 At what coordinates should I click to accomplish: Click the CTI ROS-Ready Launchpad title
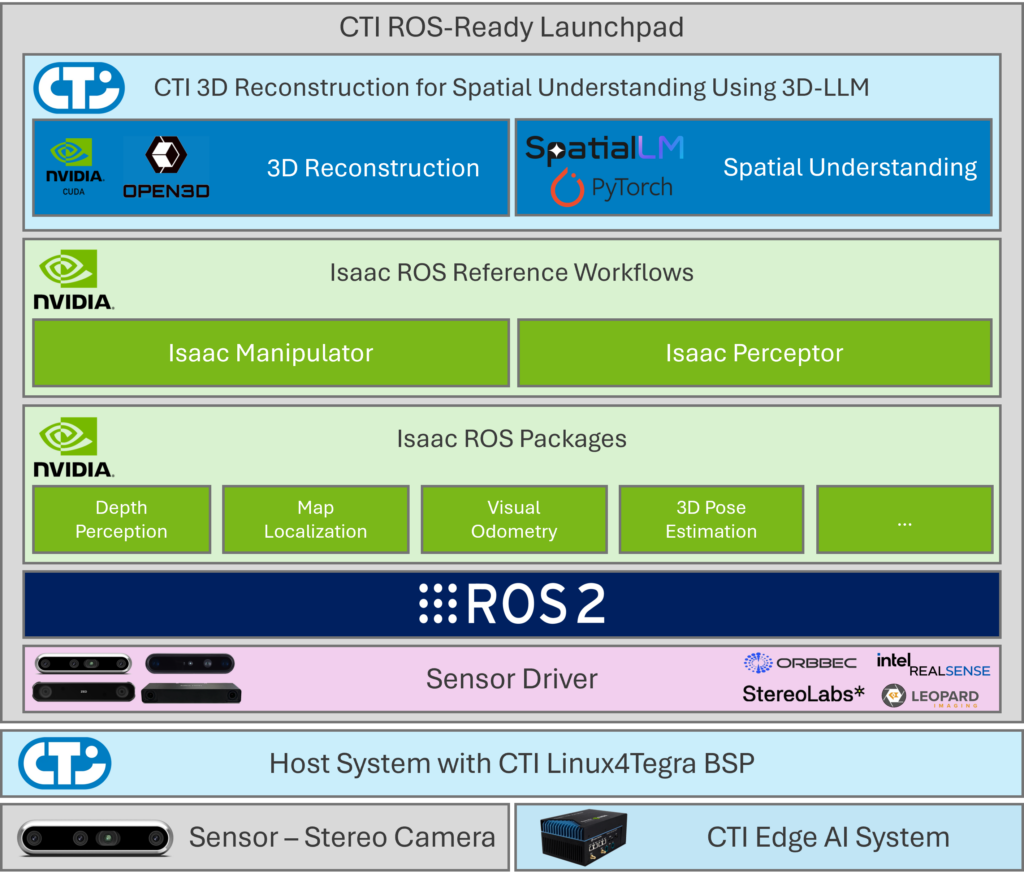[511, 27]
